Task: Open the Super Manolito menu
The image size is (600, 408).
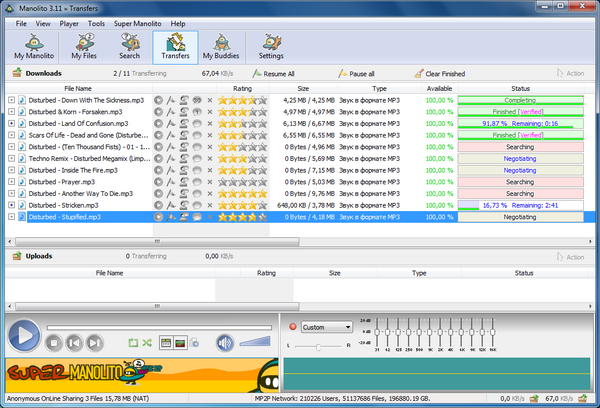Action: point(137,24)
